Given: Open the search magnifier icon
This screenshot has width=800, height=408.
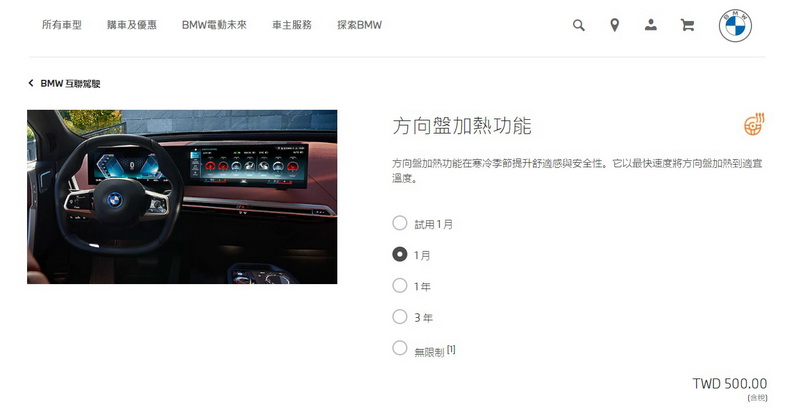Looking at the screenshot, I should pos(579,25).
